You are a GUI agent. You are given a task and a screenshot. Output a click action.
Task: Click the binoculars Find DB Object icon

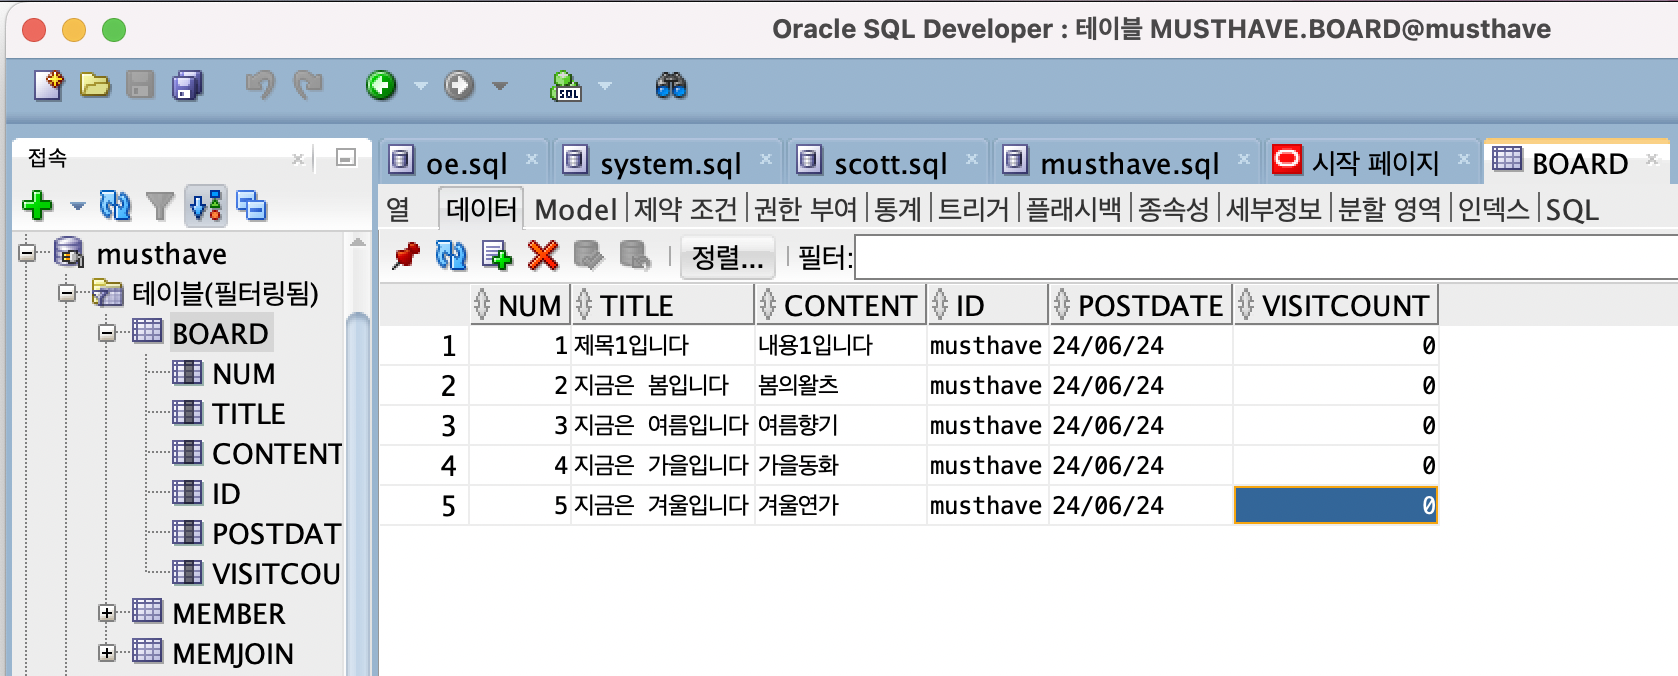pos(671,86)
